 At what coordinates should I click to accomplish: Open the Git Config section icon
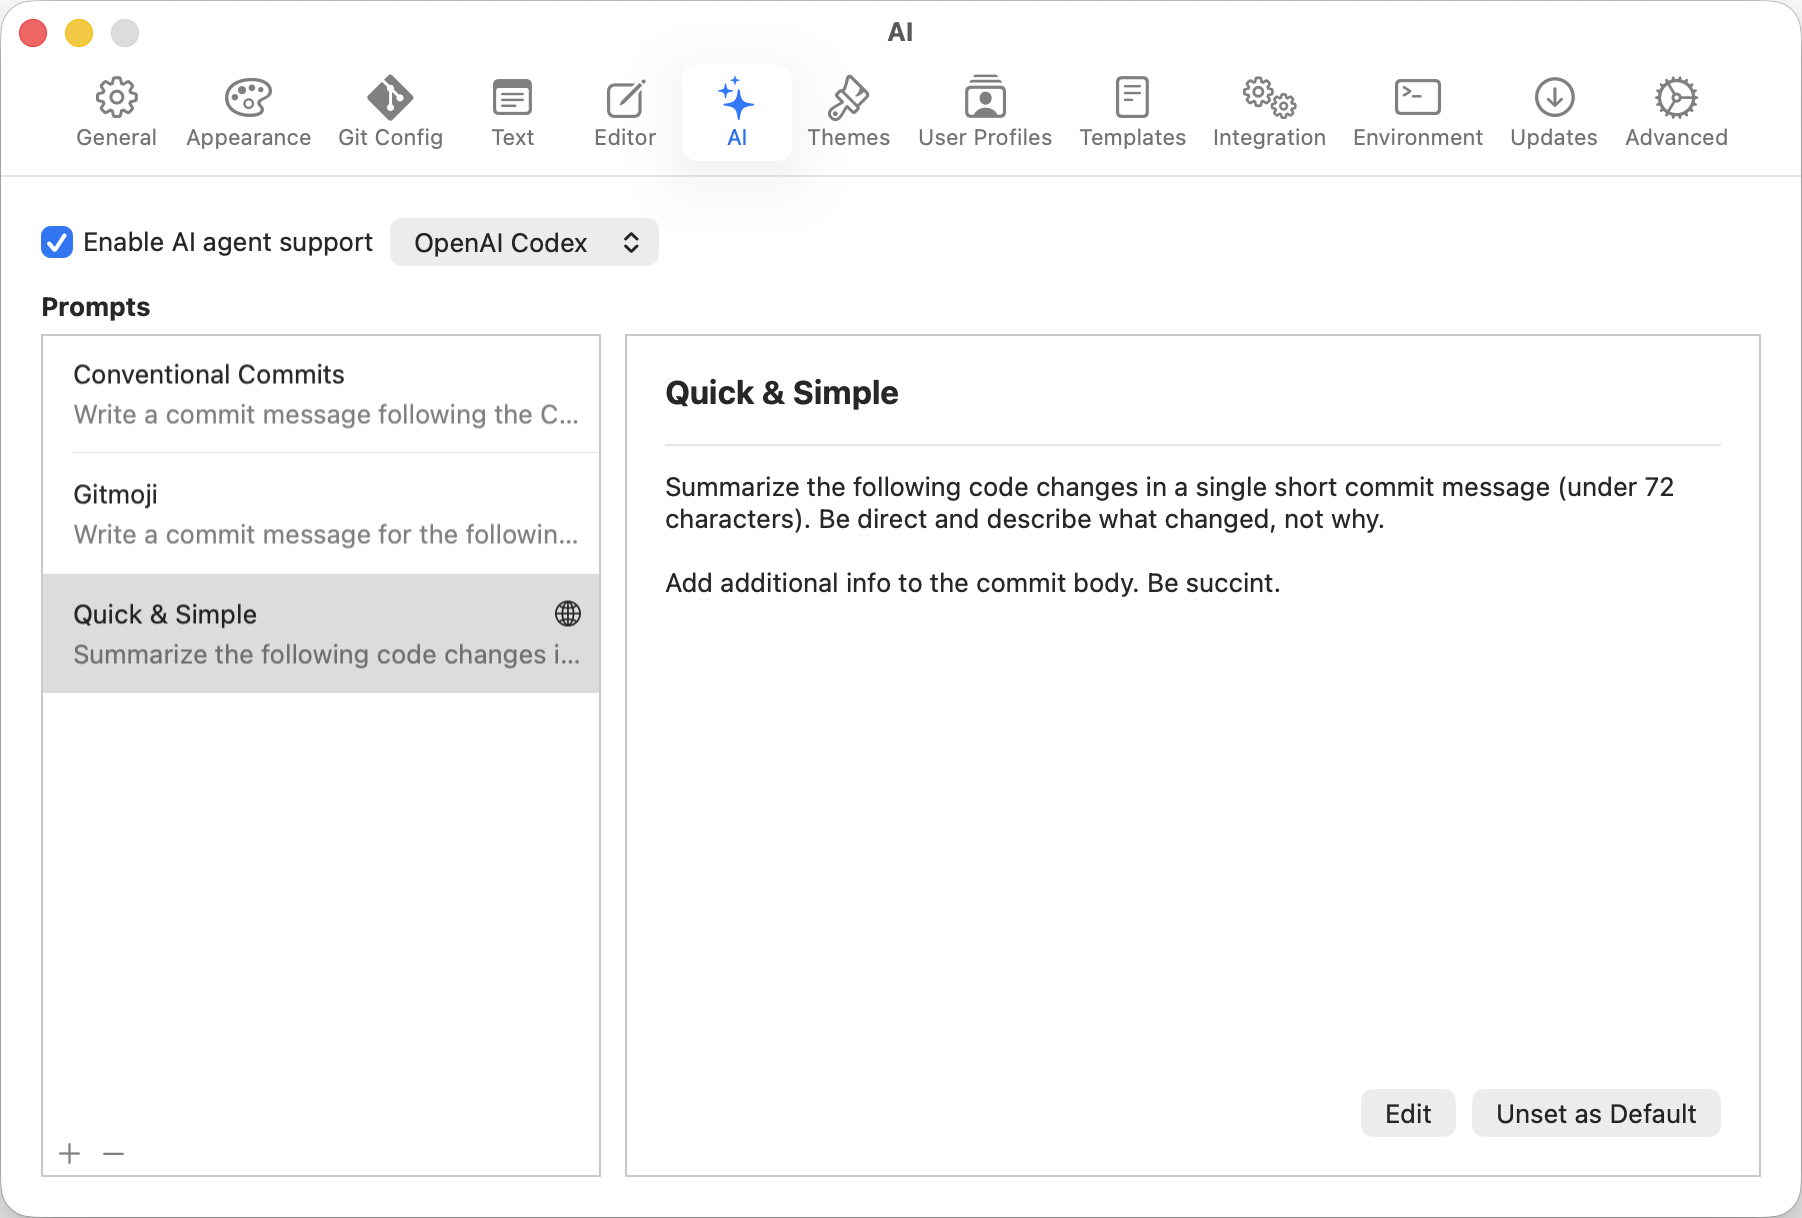[x=390, y=97]
